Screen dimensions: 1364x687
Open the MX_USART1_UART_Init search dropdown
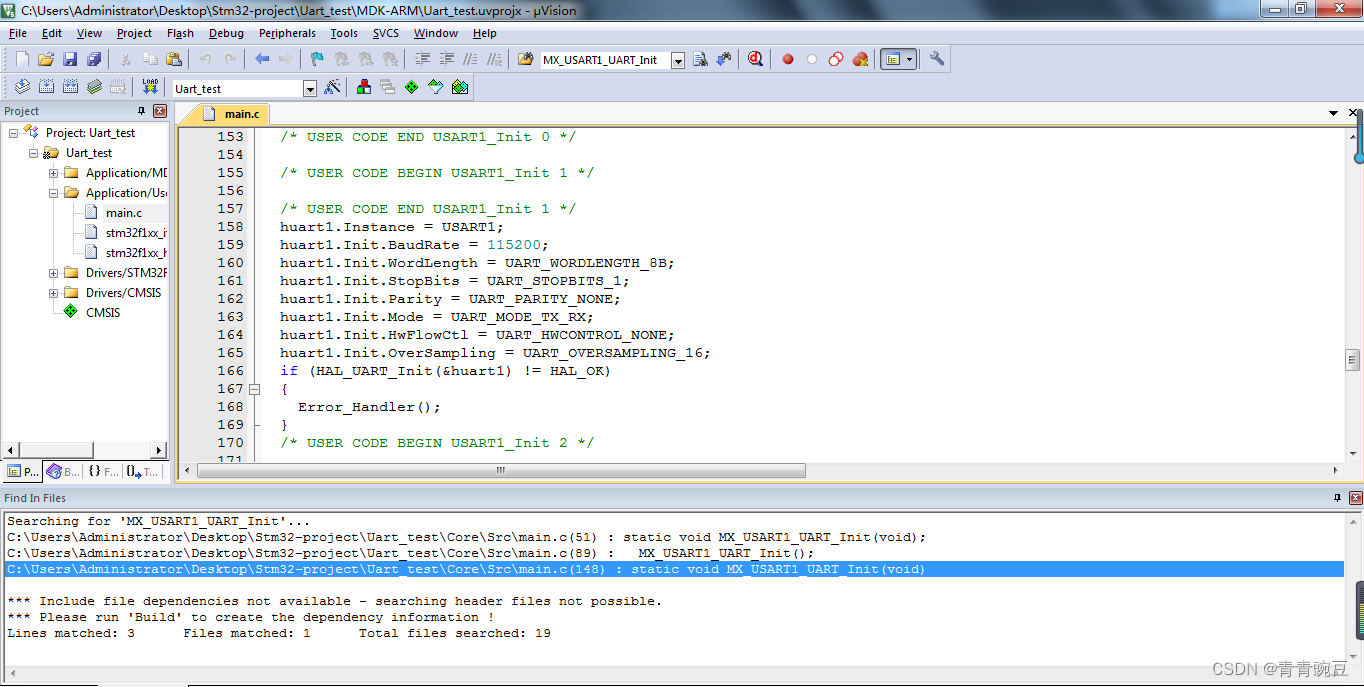[677, 61]
